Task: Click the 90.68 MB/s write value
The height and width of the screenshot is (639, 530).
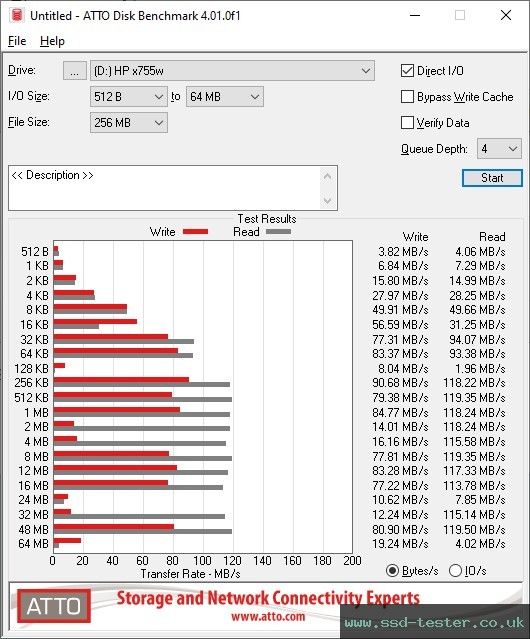Action: (400, 383)
